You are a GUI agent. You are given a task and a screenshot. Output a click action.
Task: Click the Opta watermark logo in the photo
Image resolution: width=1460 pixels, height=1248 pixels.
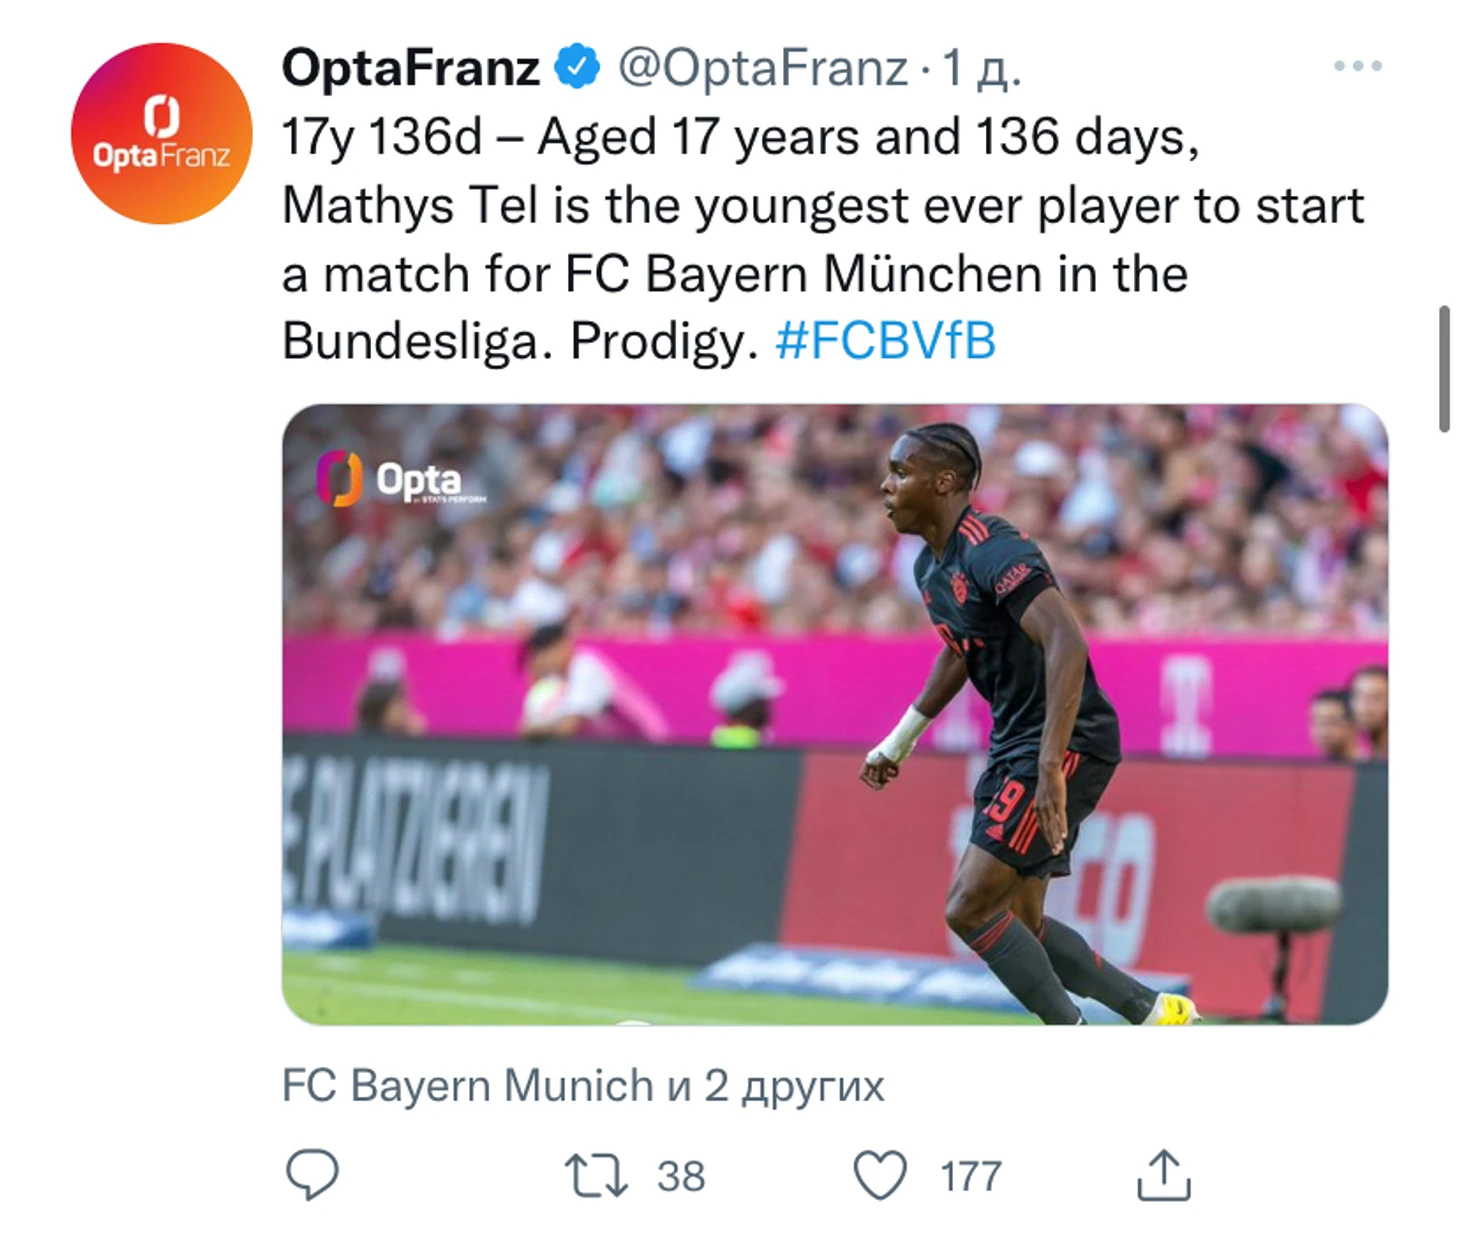coord(400,480)
